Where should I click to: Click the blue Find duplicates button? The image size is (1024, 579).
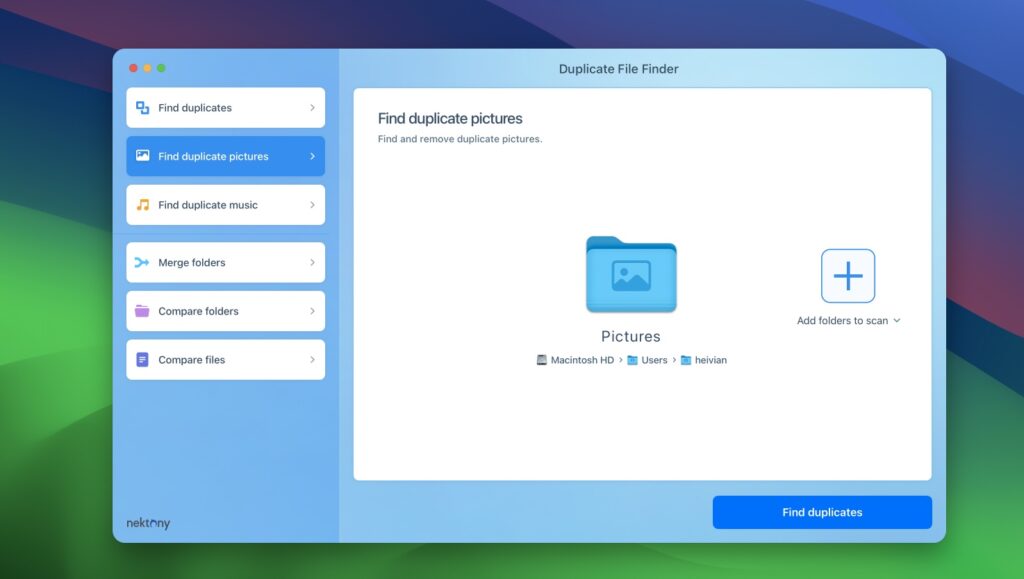821,512
